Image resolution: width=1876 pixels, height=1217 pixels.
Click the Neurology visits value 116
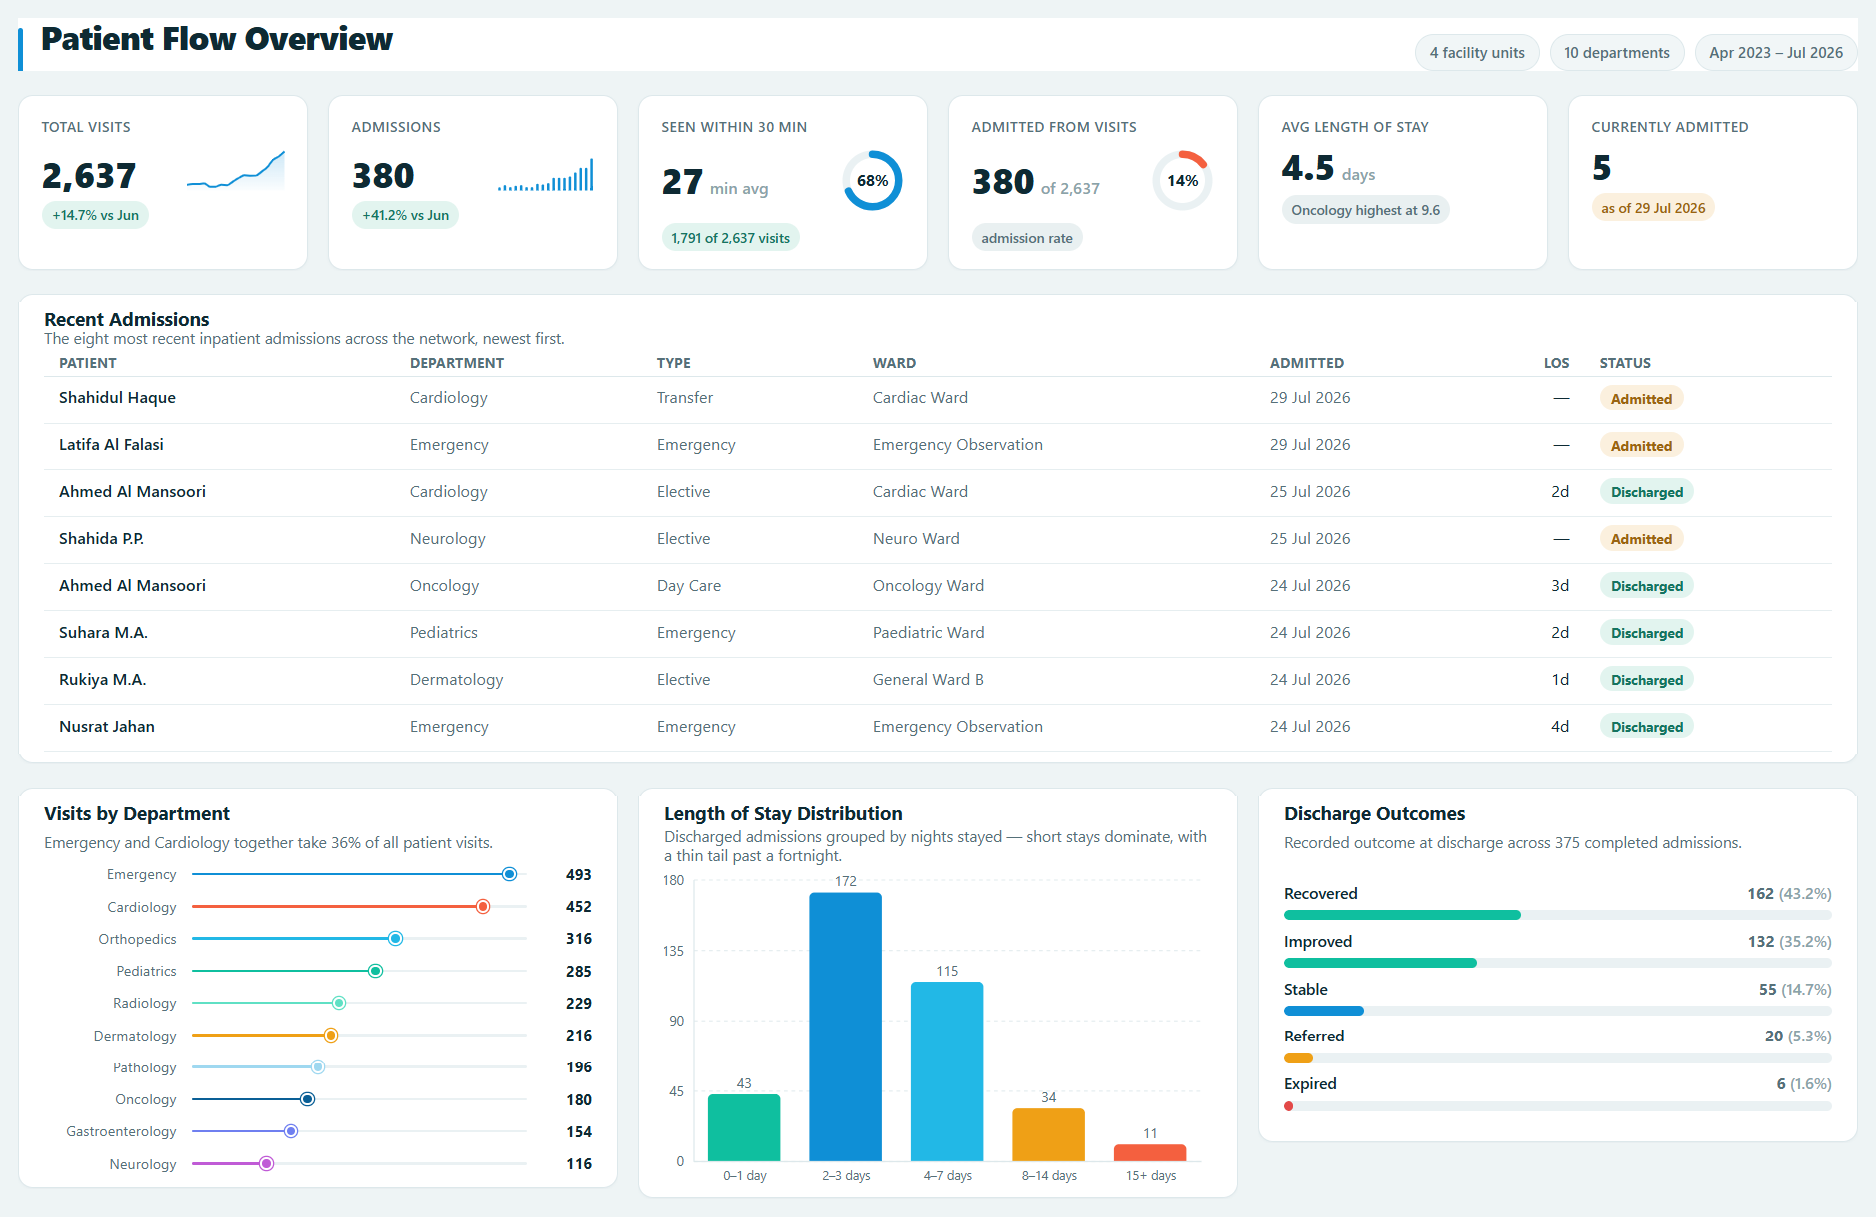pos(578,1164)
